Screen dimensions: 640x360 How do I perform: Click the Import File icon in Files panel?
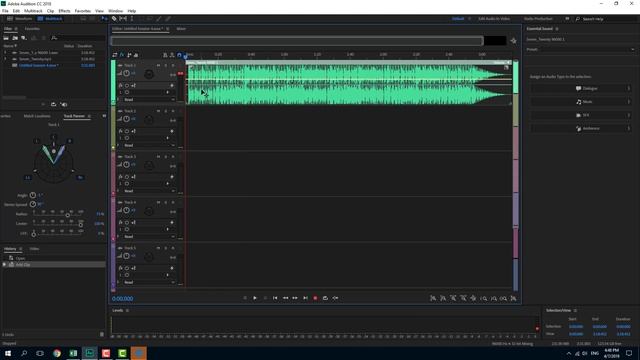[15, 38]
